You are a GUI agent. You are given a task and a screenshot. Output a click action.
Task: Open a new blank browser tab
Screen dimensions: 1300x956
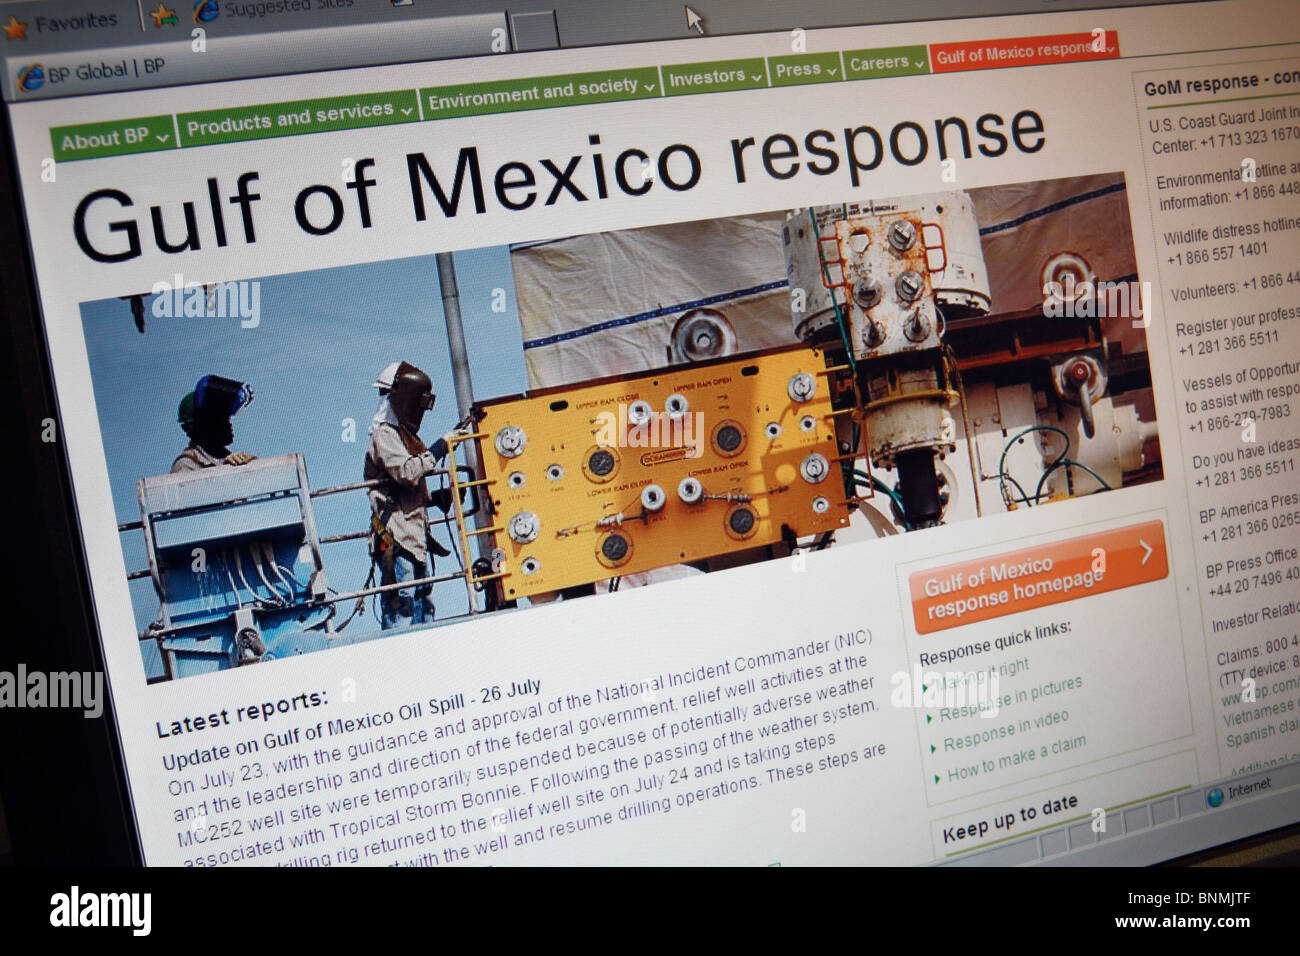click(x=534, y=30)
